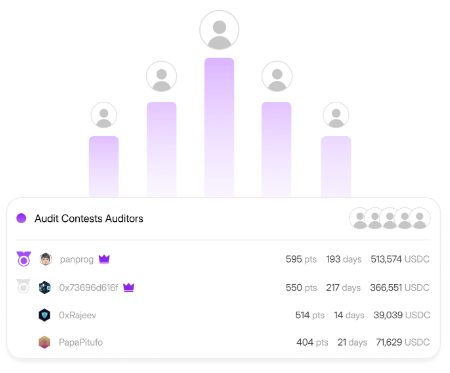Open the PapaPitufo auditor name

[81, 342]
